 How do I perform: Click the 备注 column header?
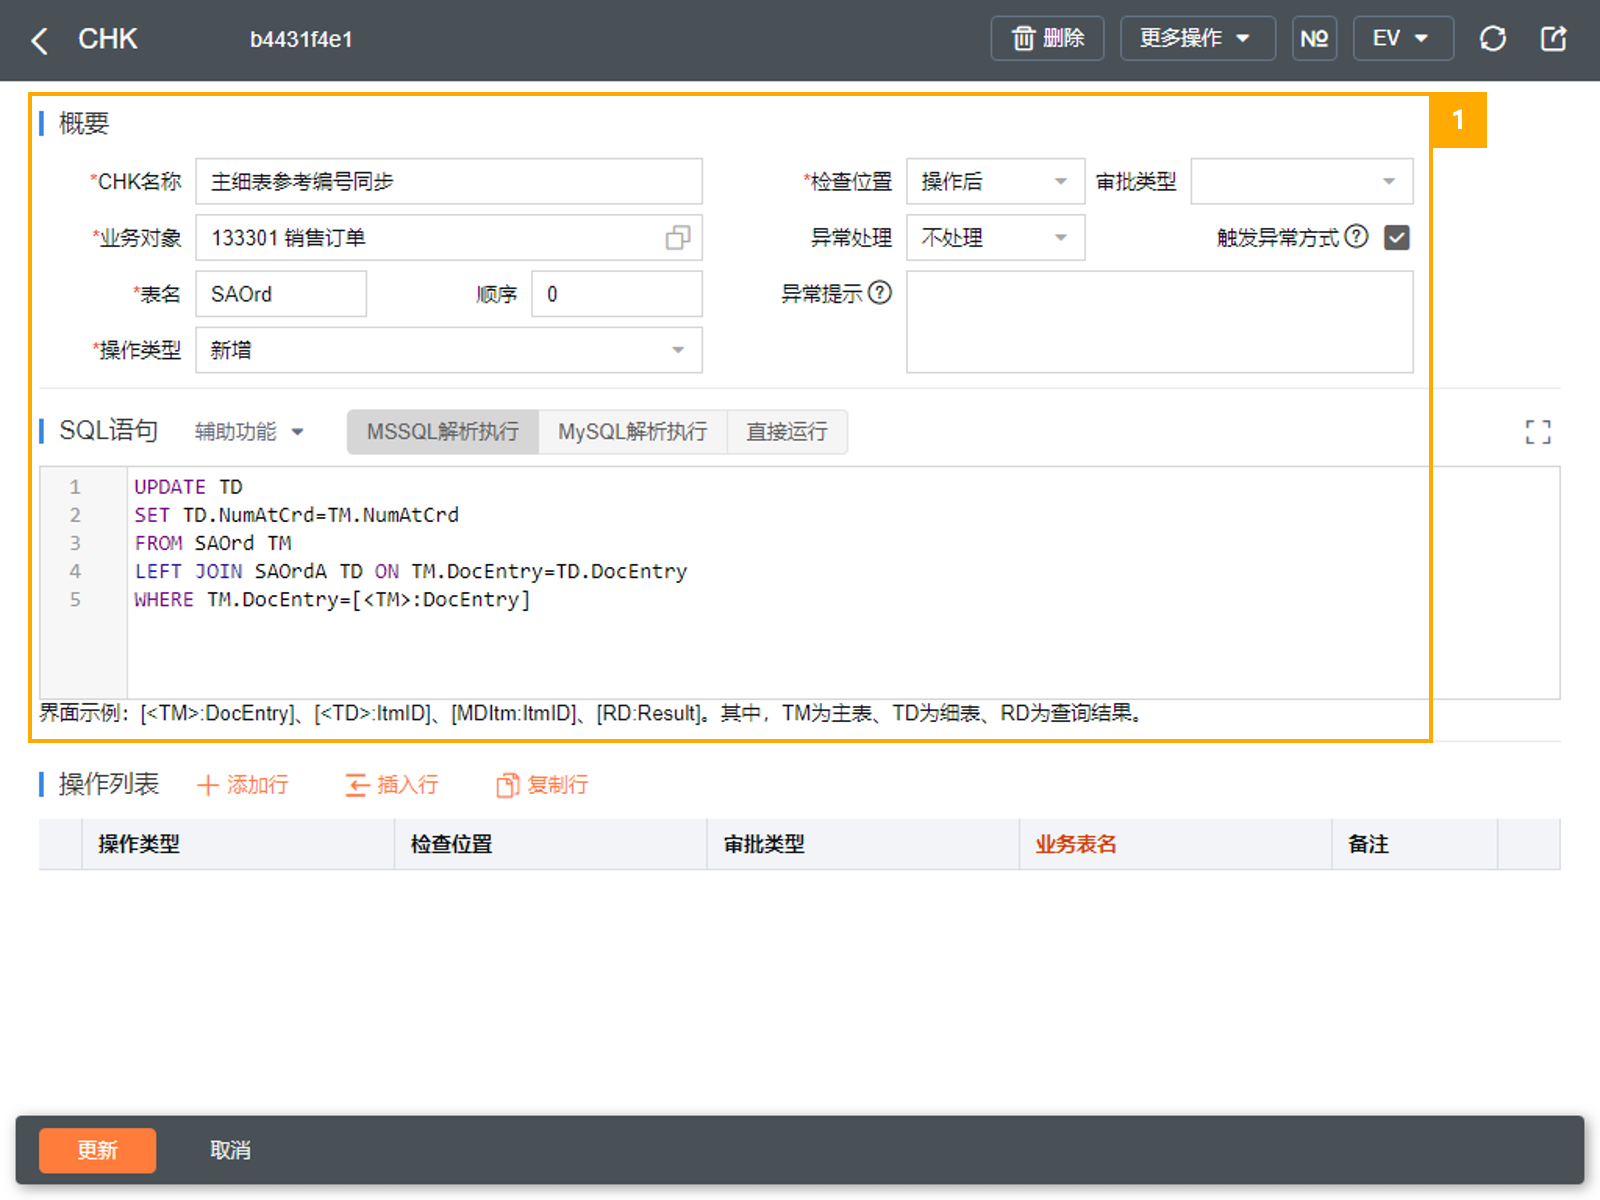[1415, 844]
